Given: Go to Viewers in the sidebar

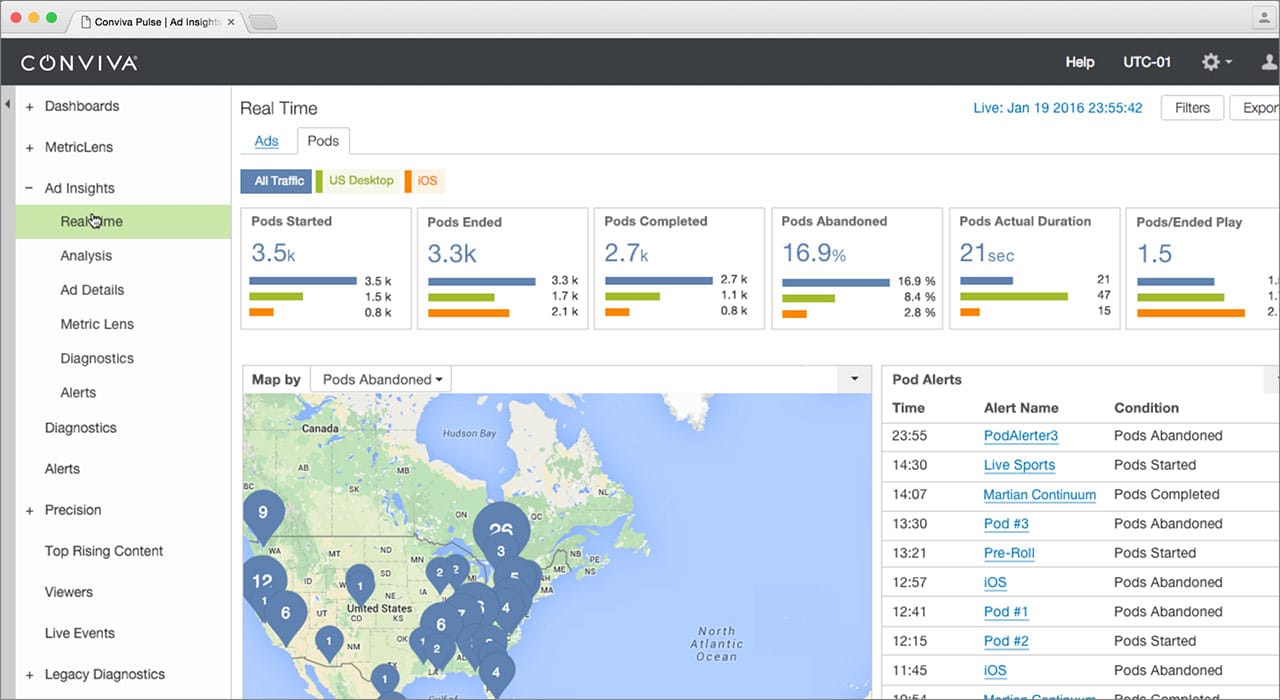Looking at the screenshot, I should click(69, 592).
